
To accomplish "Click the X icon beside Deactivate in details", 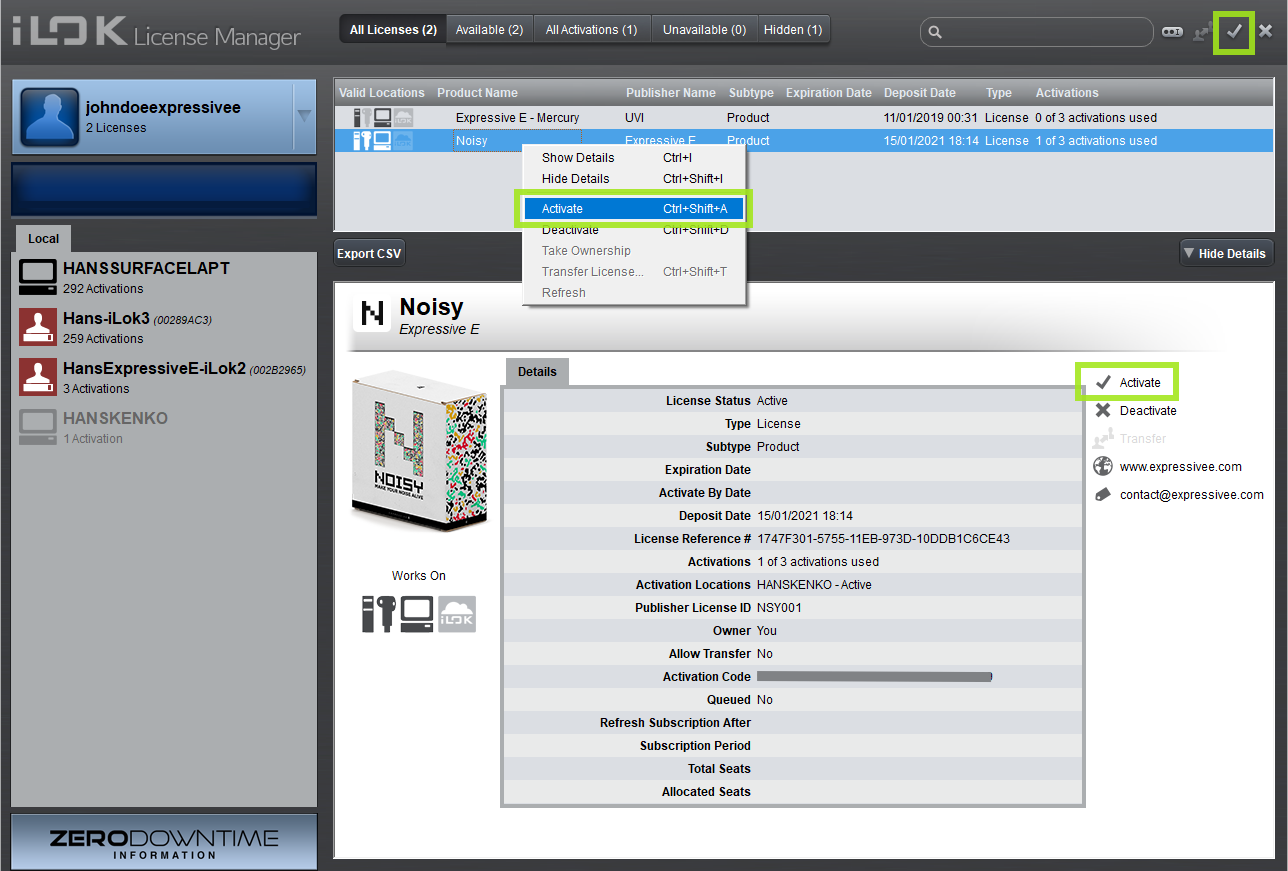I will pyautogui.click(x=1103, y=410).
